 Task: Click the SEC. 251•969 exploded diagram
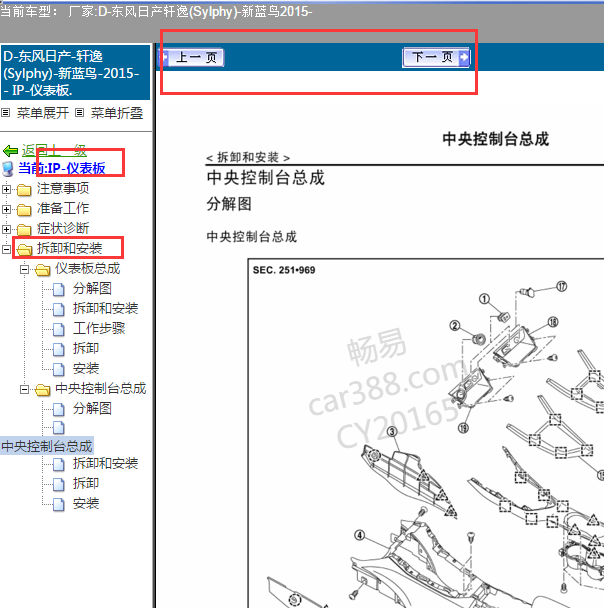pyautogui.click(x=426, y=433)
